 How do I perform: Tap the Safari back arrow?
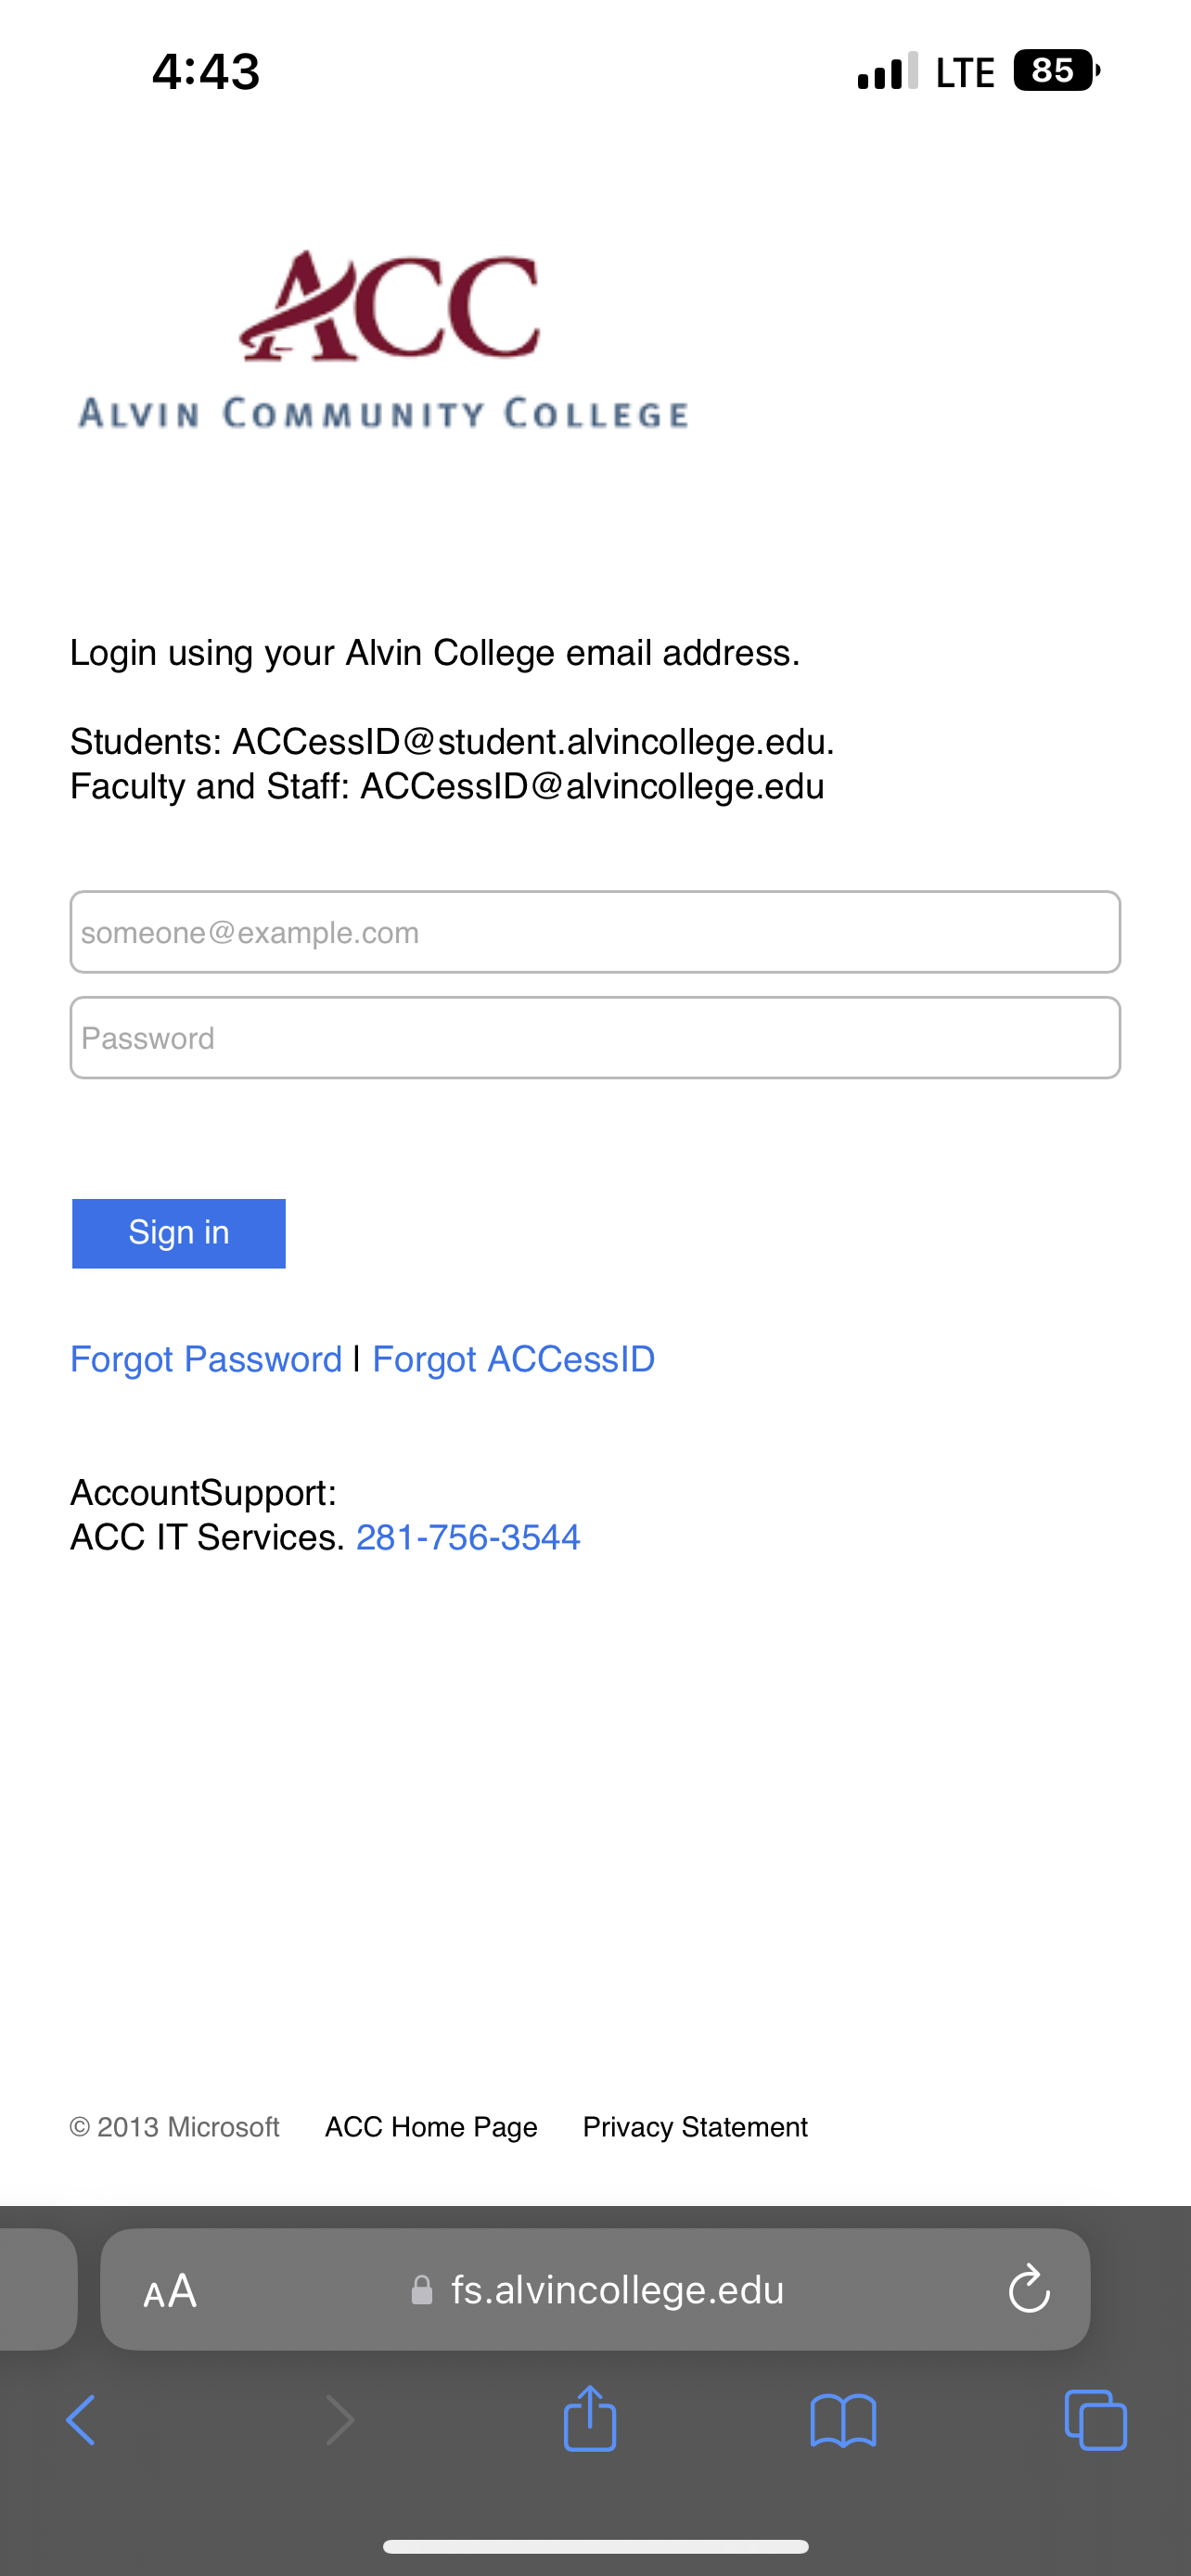[x=80, y=2420]
